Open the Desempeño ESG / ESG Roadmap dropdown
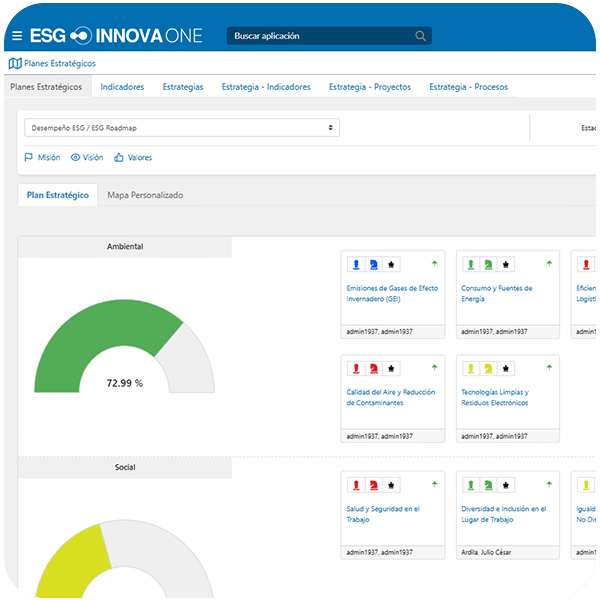 click(182, 128)
